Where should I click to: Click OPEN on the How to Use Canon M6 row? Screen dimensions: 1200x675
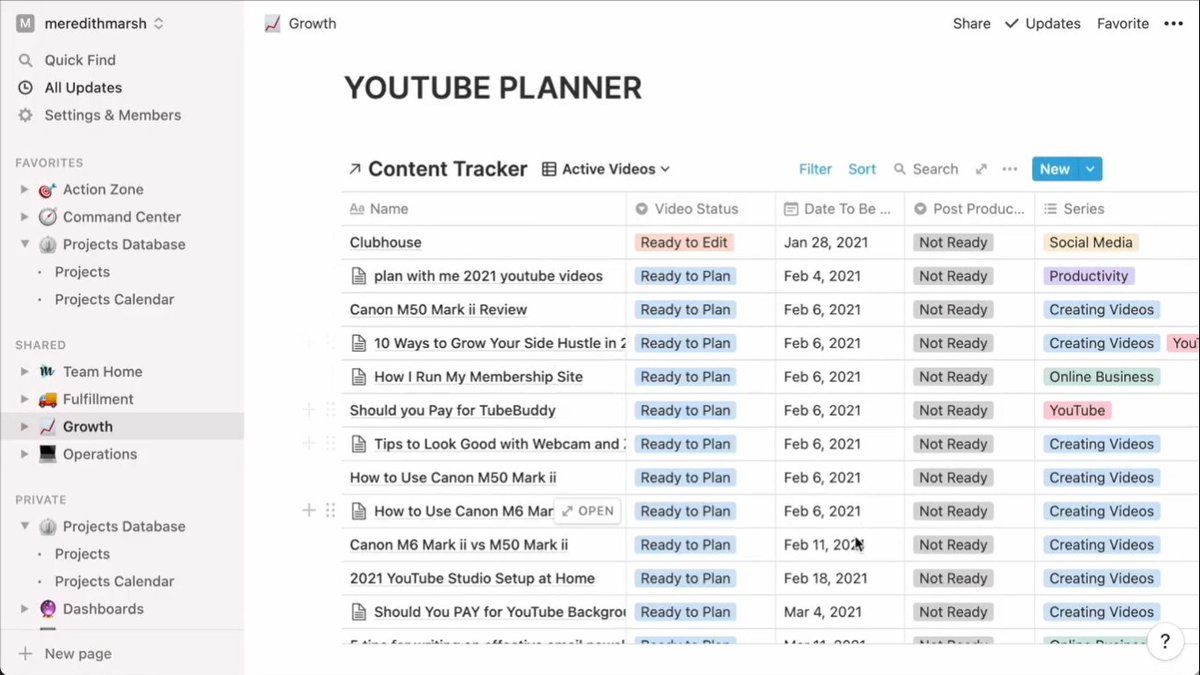pyautogui.click(x=587, y=510)
